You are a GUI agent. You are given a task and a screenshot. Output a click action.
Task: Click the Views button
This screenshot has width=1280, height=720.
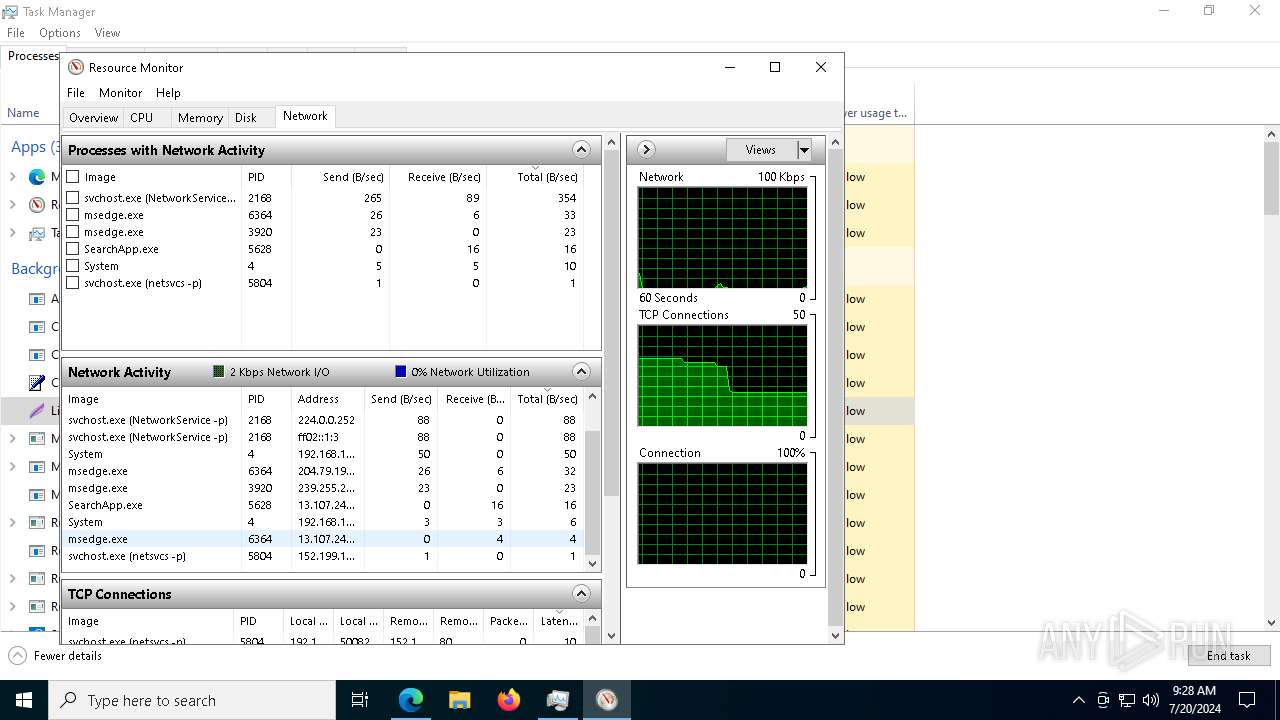click(761, 150)
